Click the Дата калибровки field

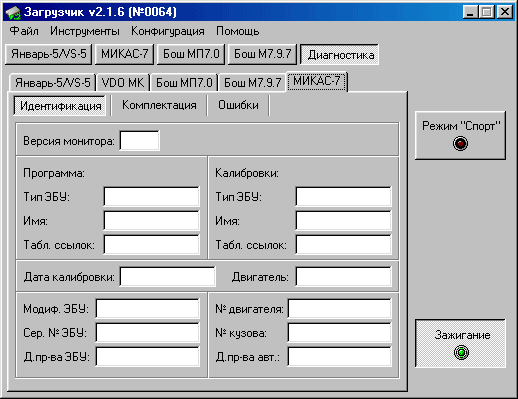(168, 276)
